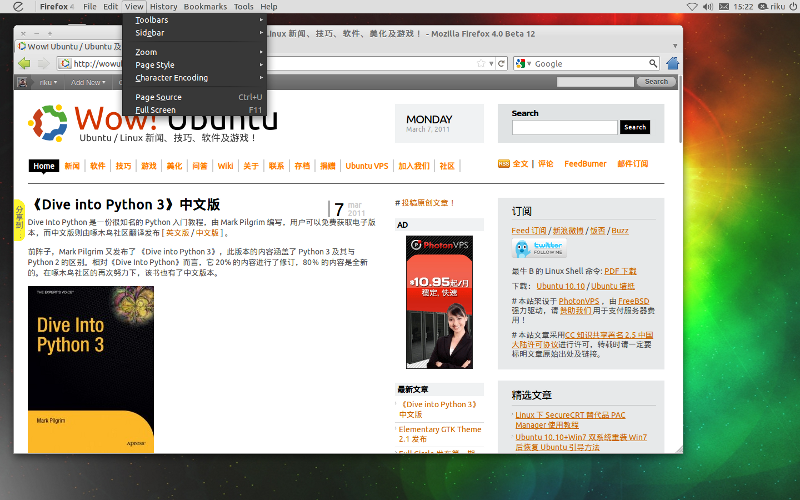Open the Wiki navigation link
Screen dimensions: 800x500
[x=225, y=166]
